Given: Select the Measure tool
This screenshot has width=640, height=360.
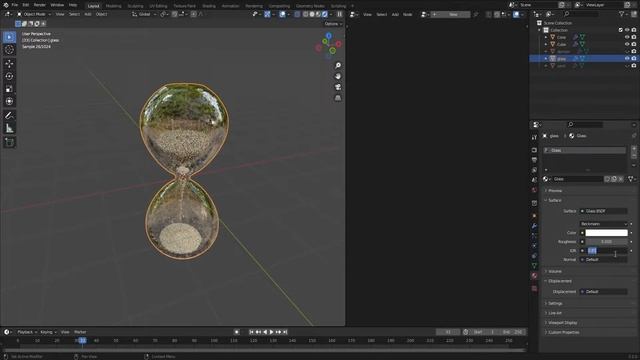Looking at the screenshot, I should 9,129.
